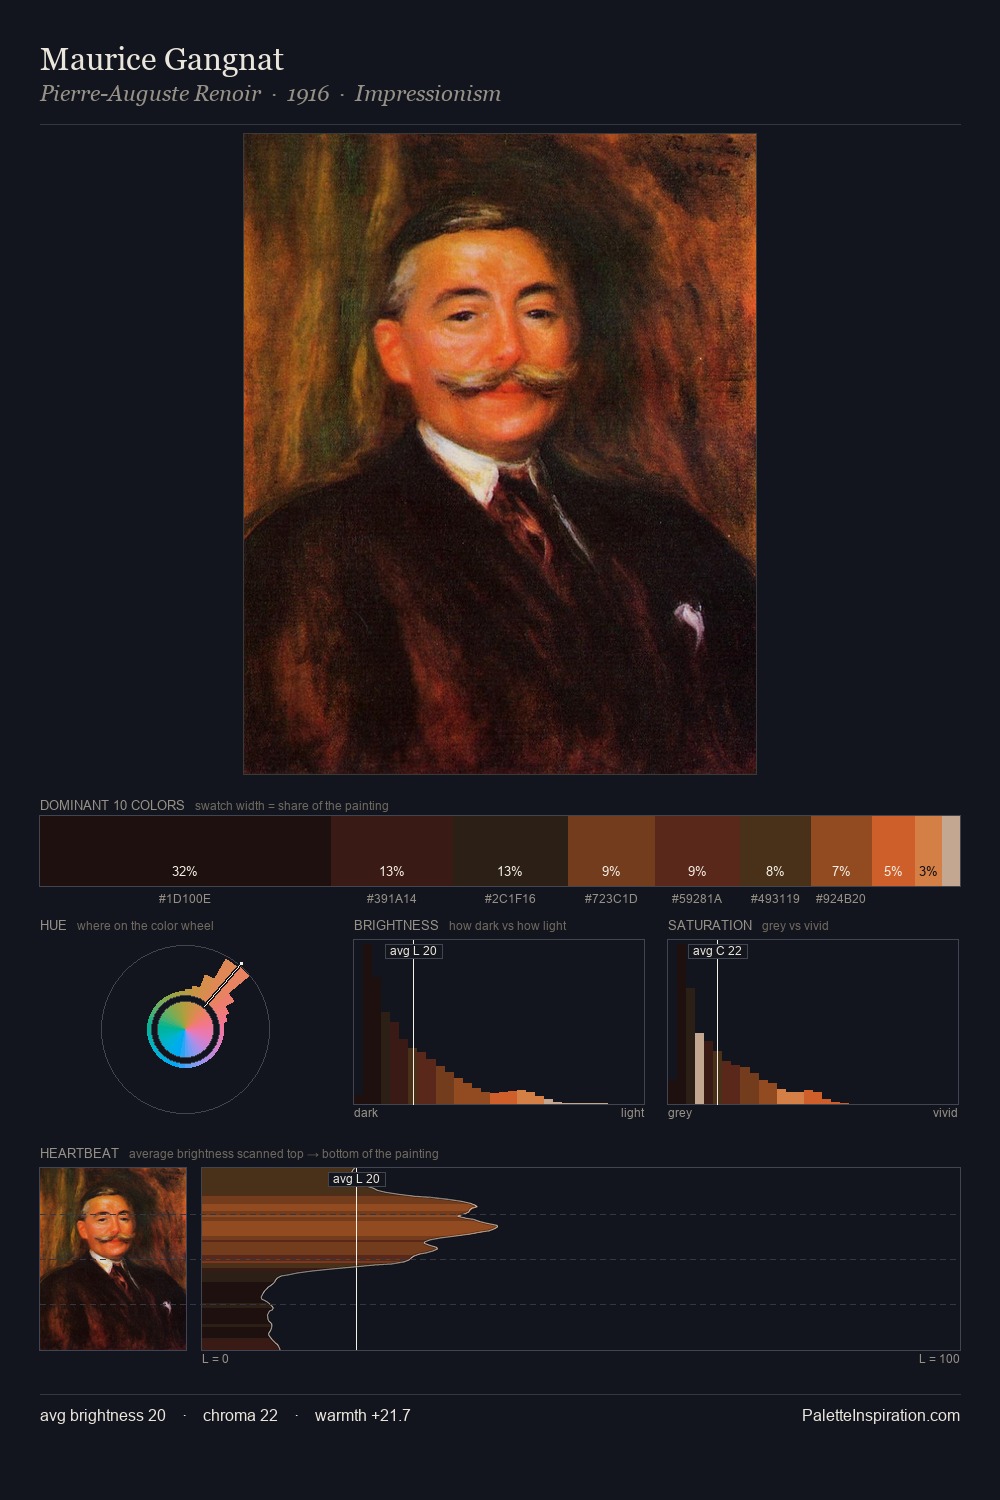Viewport: 1000px width, 1500px height.
Task: Choose the 8% swatch above #493119
Action: point(775,851)
